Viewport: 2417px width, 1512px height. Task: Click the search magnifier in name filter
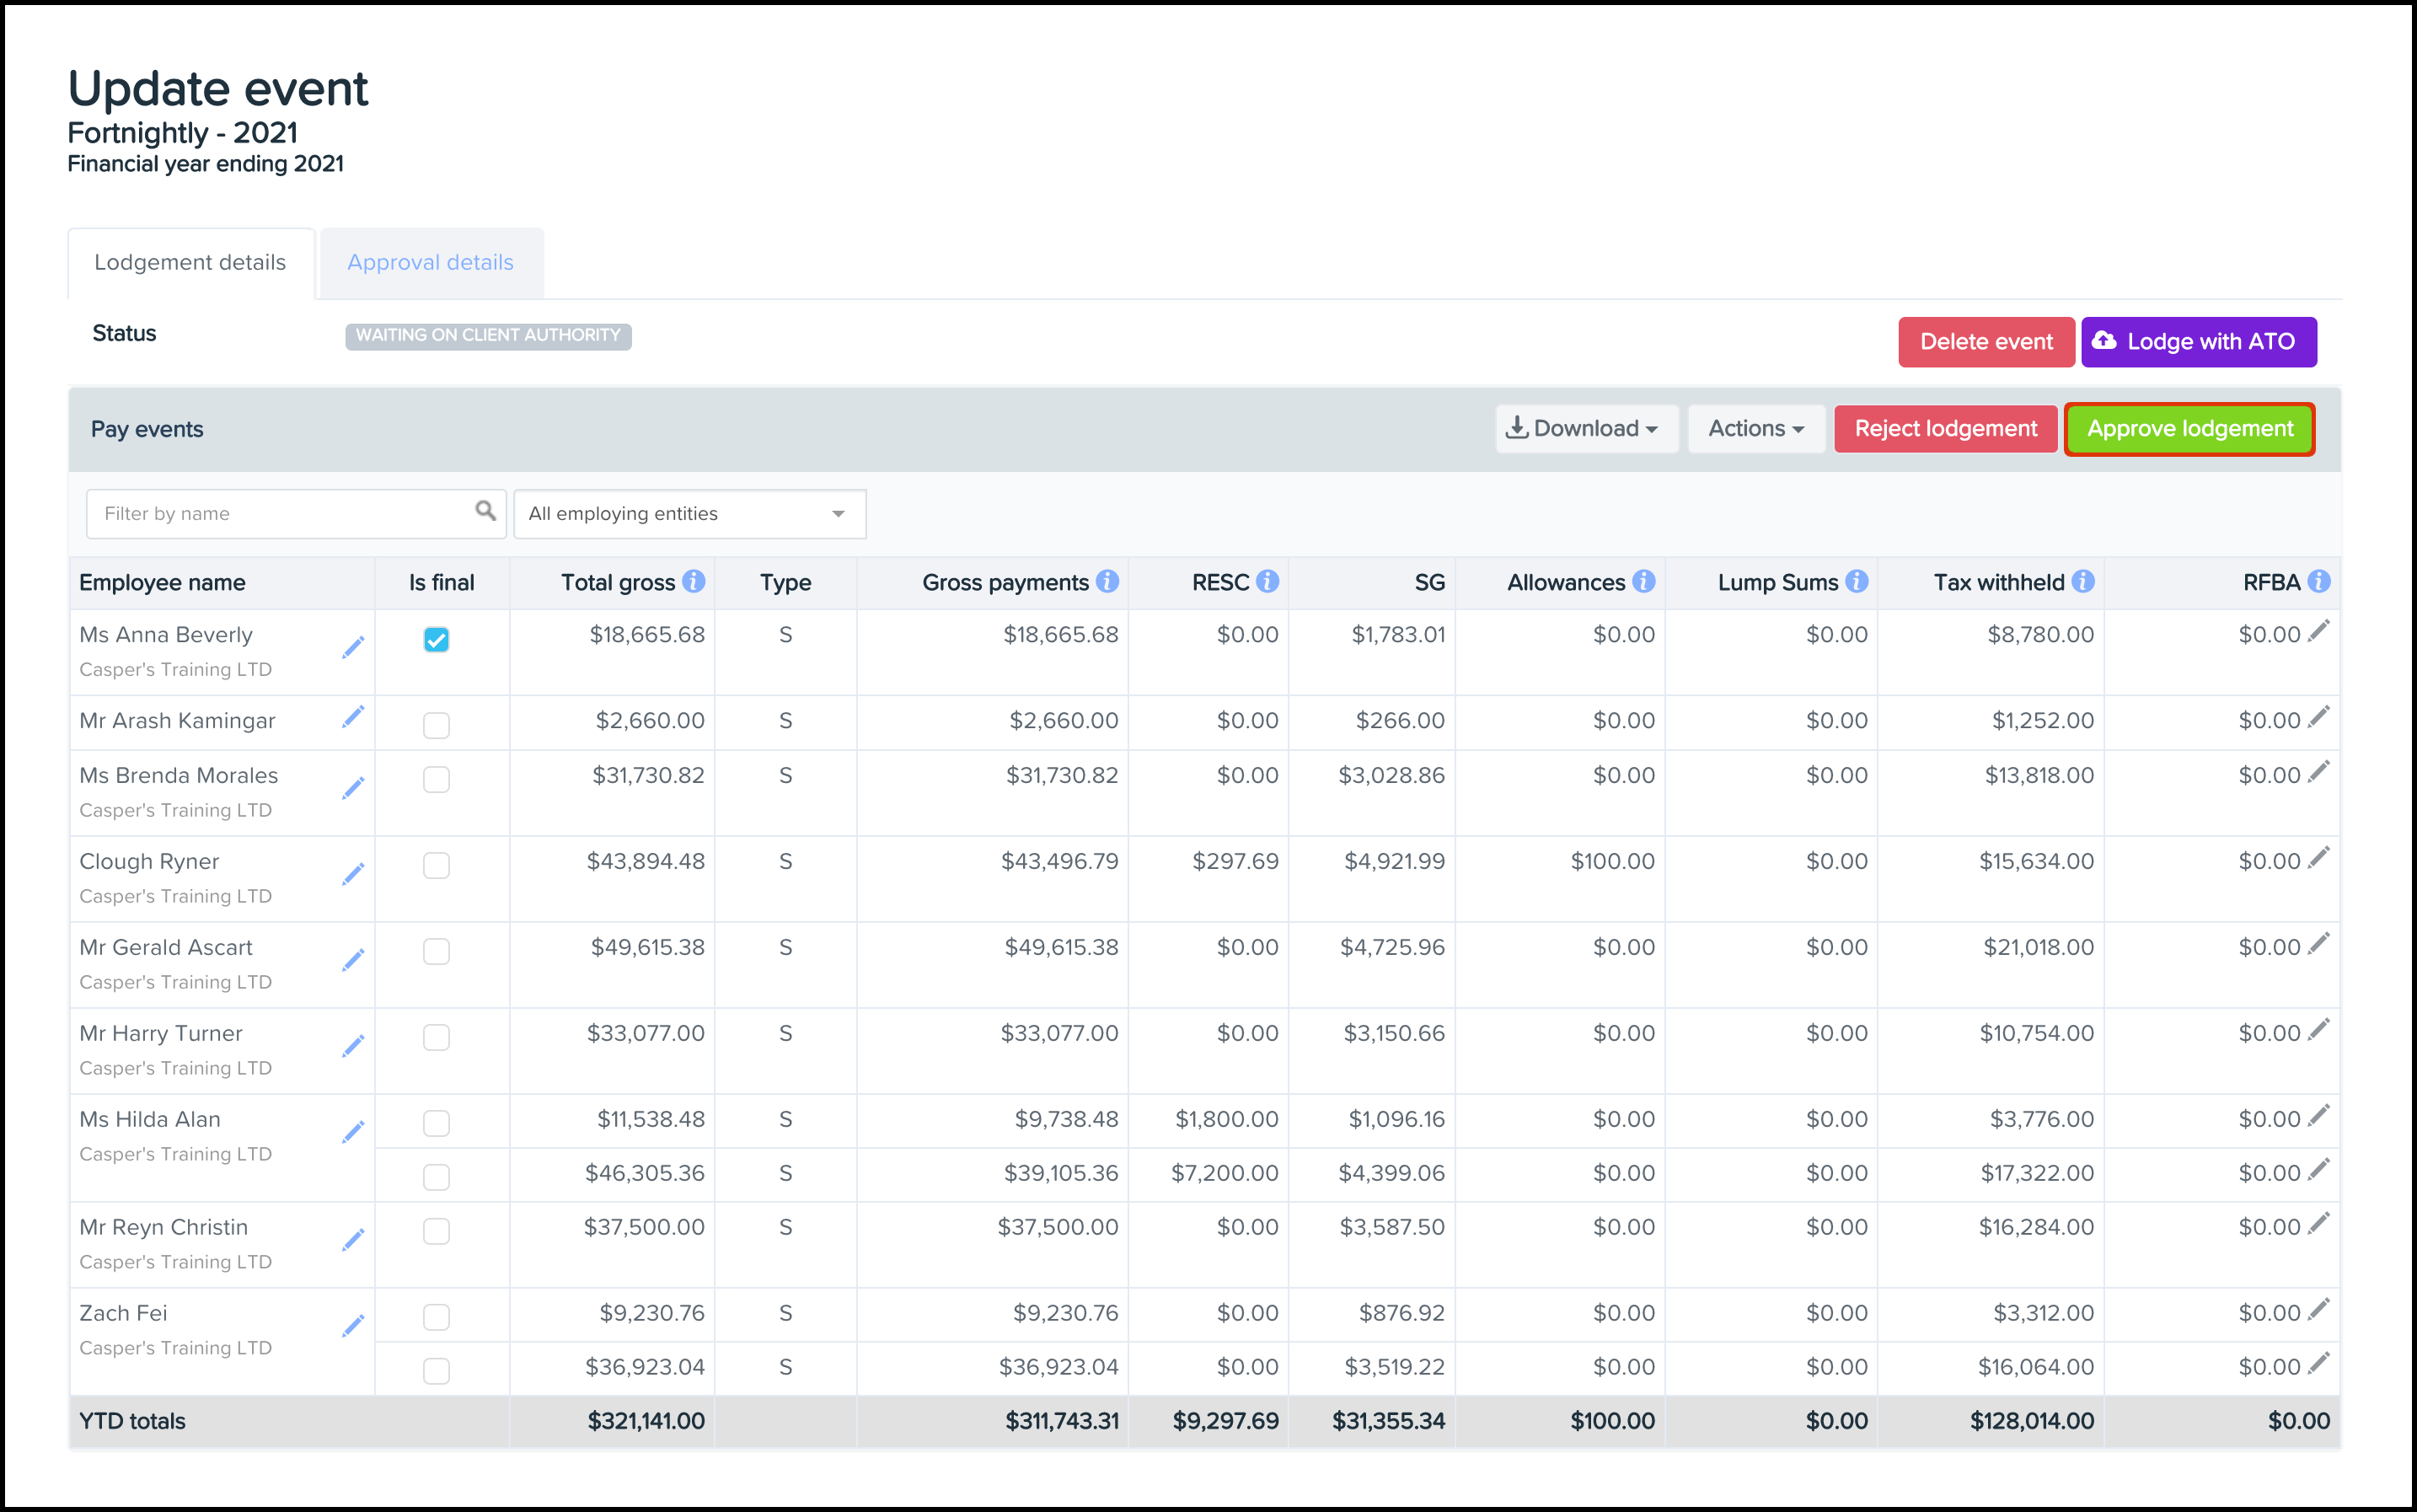tap(485, 512)
